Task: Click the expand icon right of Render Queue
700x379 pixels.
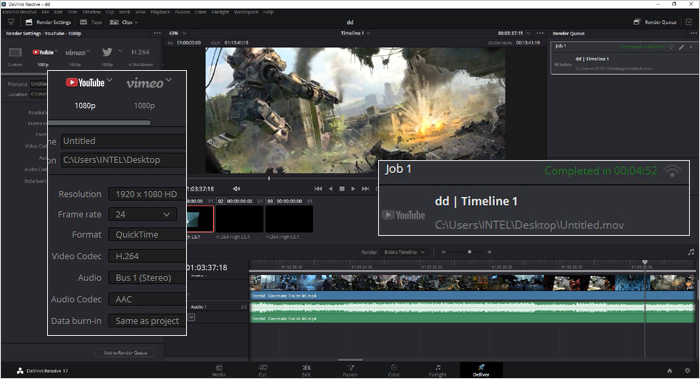Action: [689, 22]
